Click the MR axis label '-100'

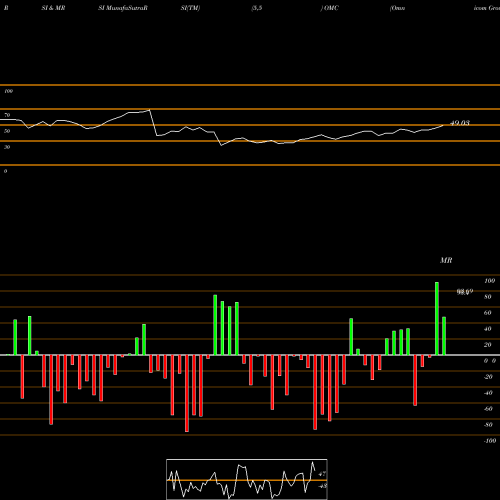click(x=489, y=441)
